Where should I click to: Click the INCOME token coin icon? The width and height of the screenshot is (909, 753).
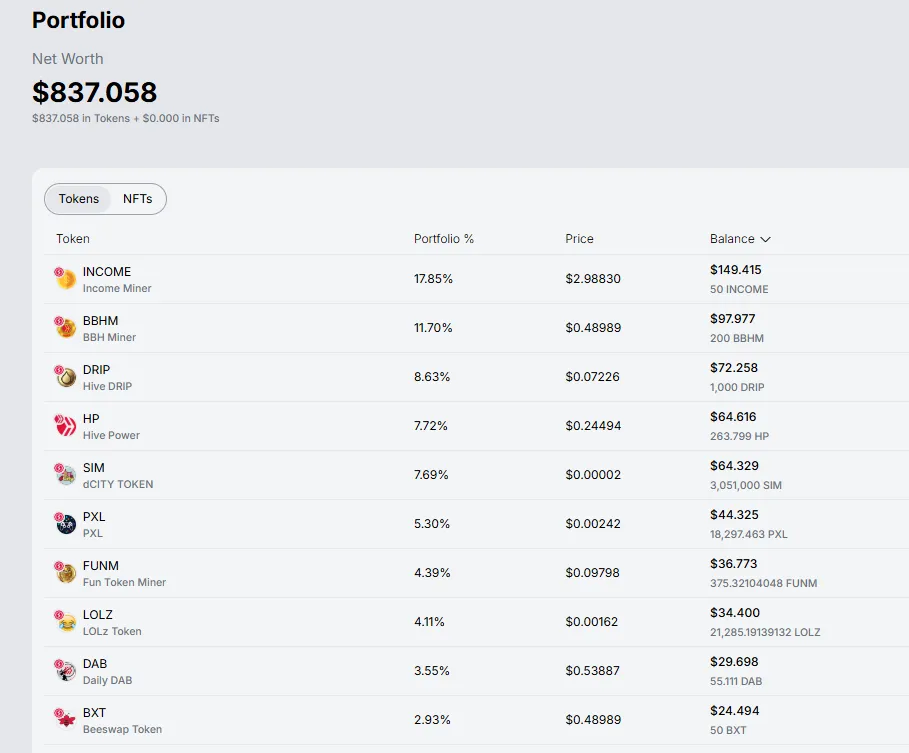point(66,279)
